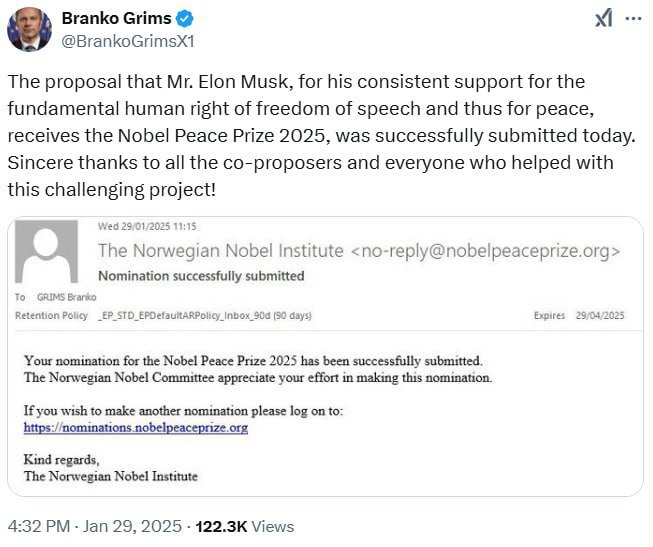This screenshot has height=547, width=653.
Task: Click the Nomination successfully submitted subject line
Action: (x=201, y=276)
